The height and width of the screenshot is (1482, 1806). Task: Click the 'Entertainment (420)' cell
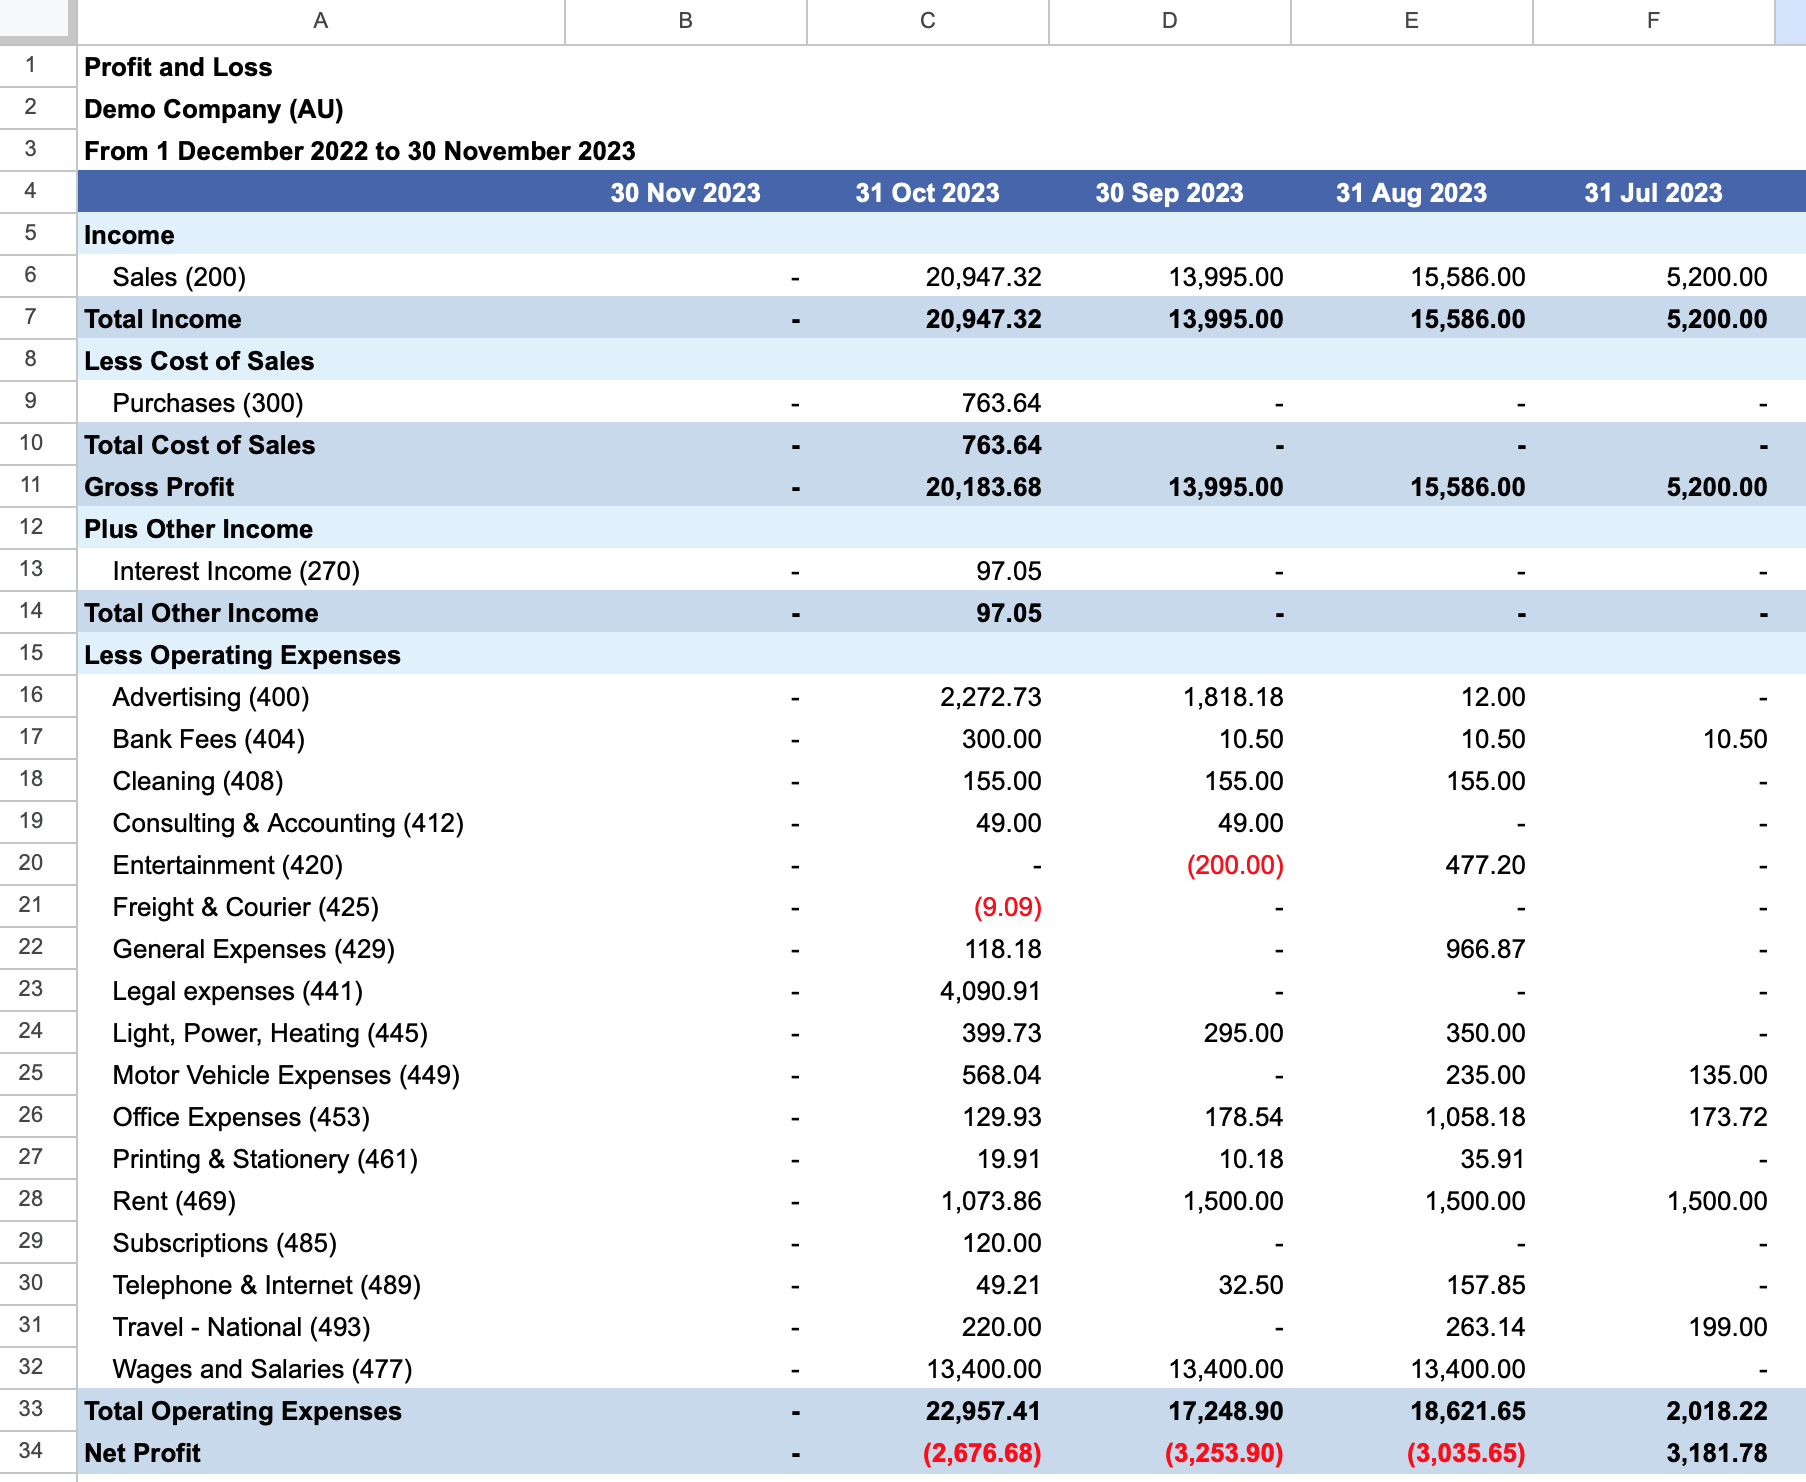[x=321, y=865]
